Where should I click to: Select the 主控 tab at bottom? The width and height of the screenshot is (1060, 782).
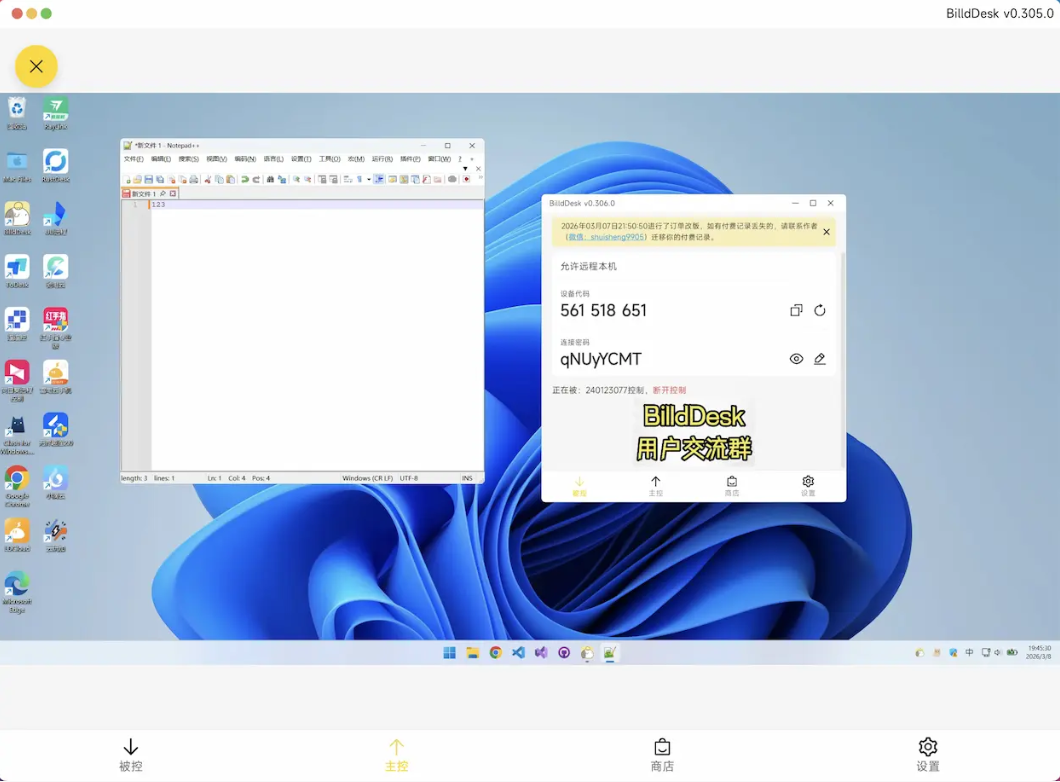coord(397,754)
